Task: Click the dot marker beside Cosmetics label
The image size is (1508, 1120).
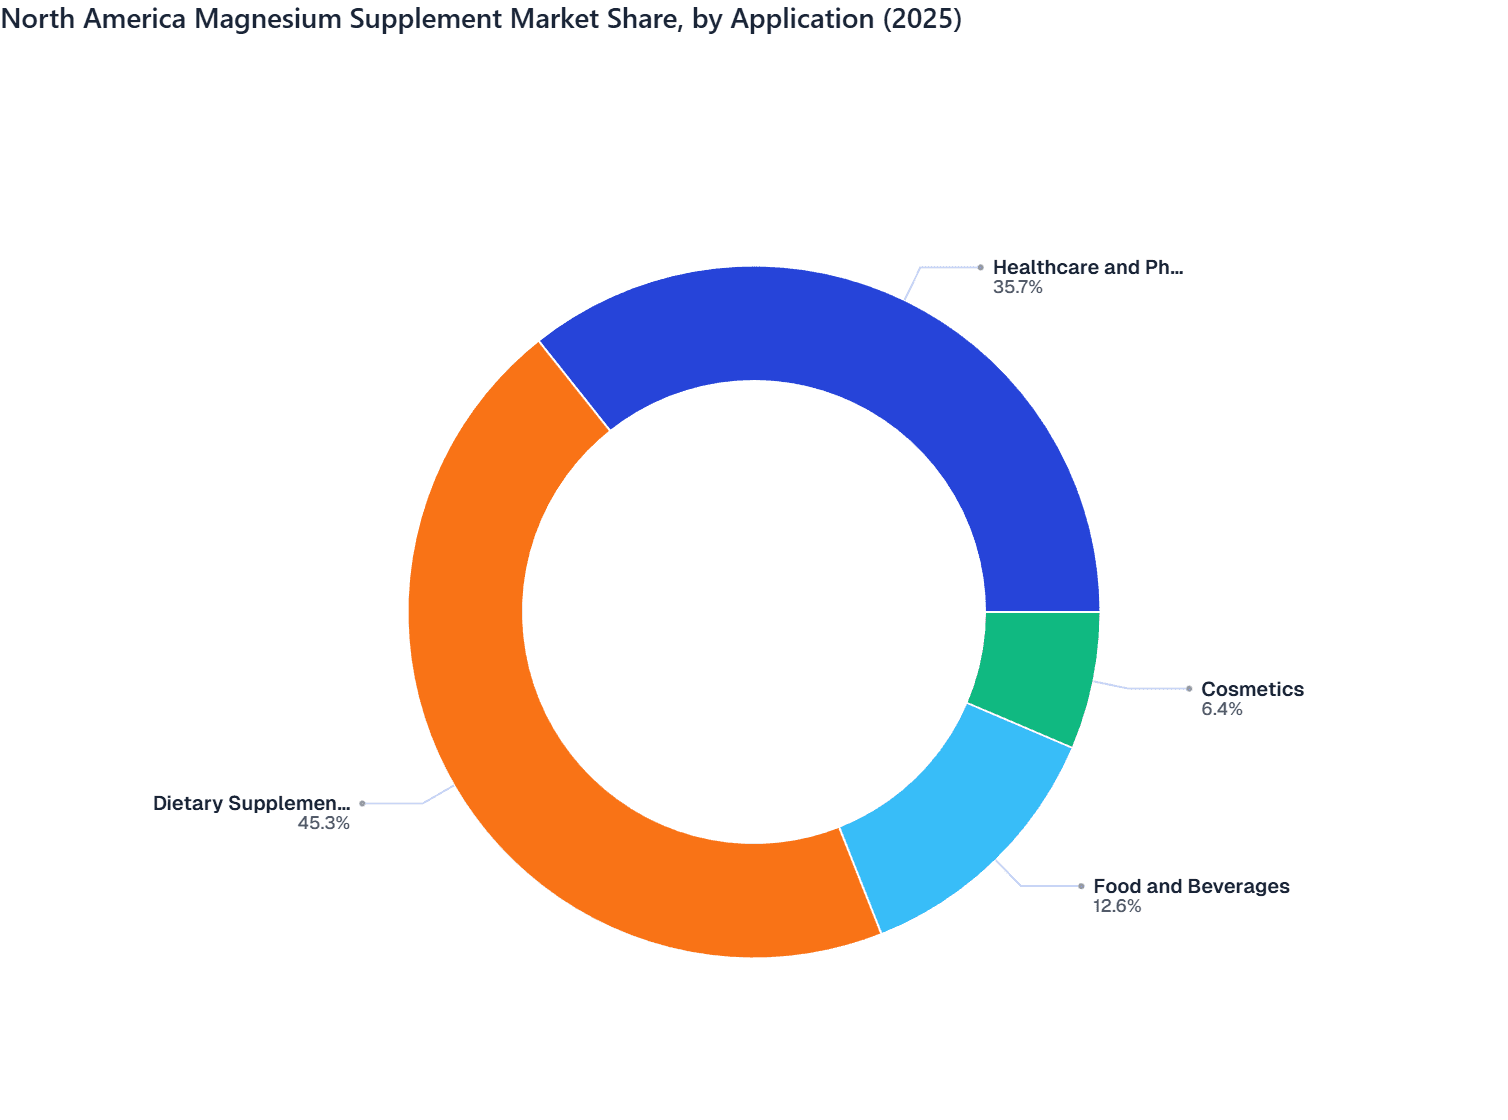Action: pos(1190,688)
